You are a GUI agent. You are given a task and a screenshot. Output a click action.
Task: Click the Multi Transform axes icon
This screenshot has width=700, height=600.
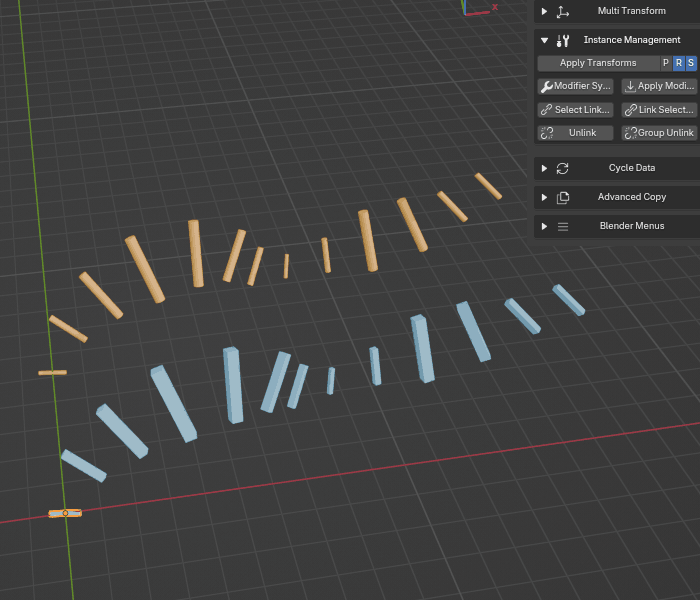tap(562, 12)
